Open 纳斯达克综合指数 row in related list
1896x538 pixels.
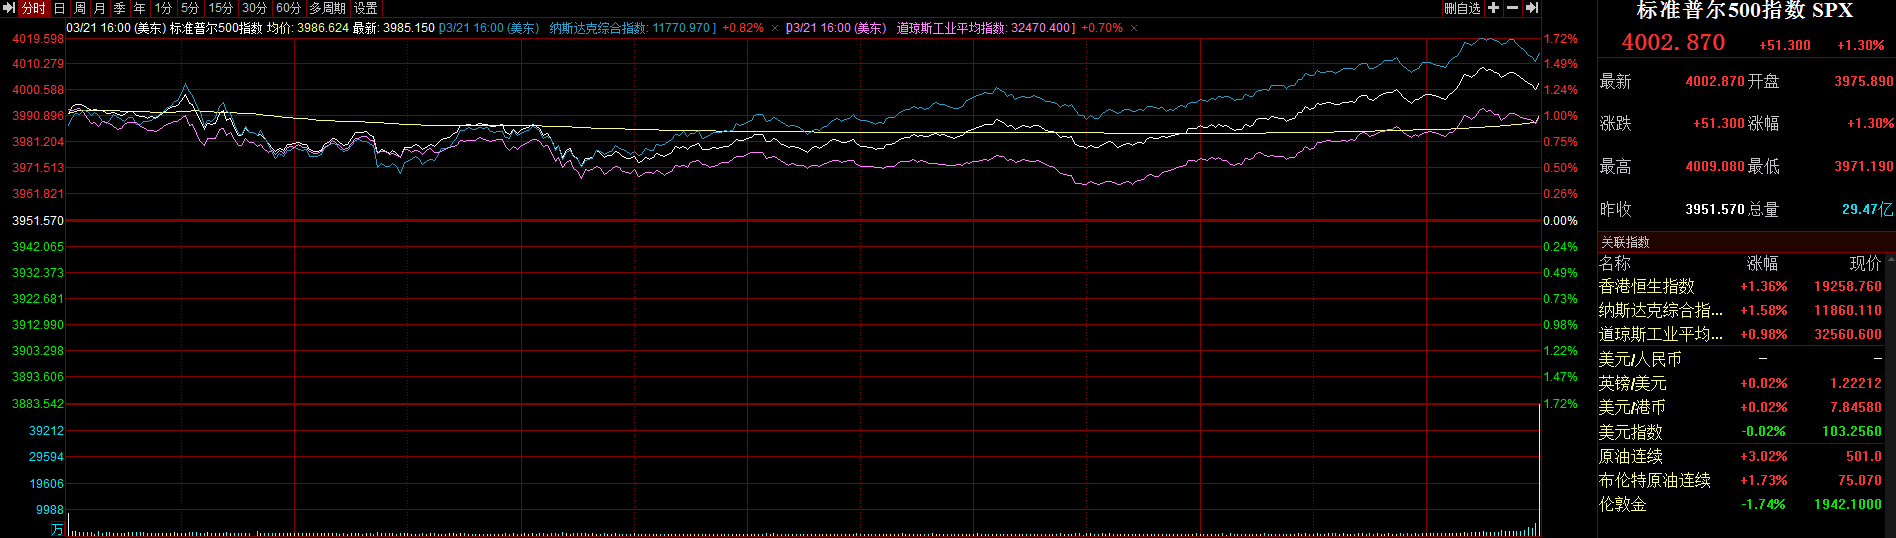click(x=1660, y=310)
